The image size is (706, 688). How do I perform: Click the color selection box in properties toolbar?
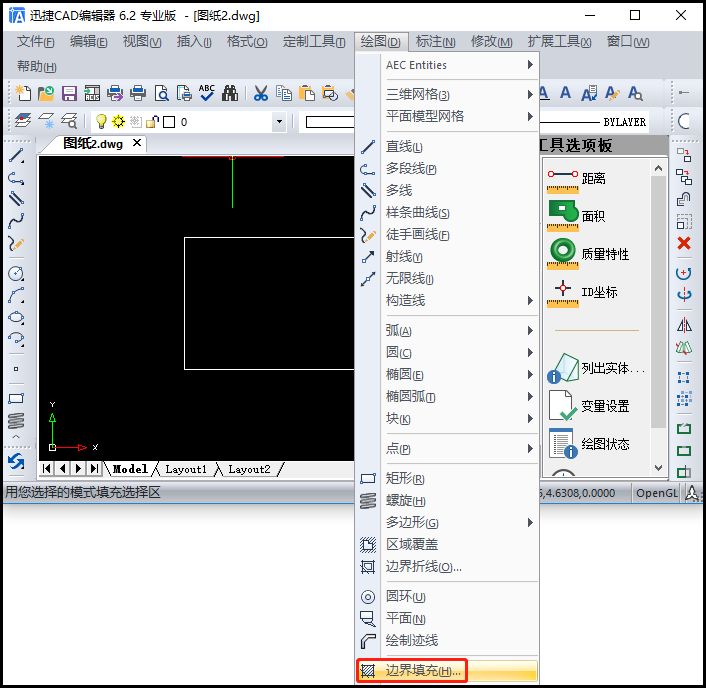click(327, 122)
